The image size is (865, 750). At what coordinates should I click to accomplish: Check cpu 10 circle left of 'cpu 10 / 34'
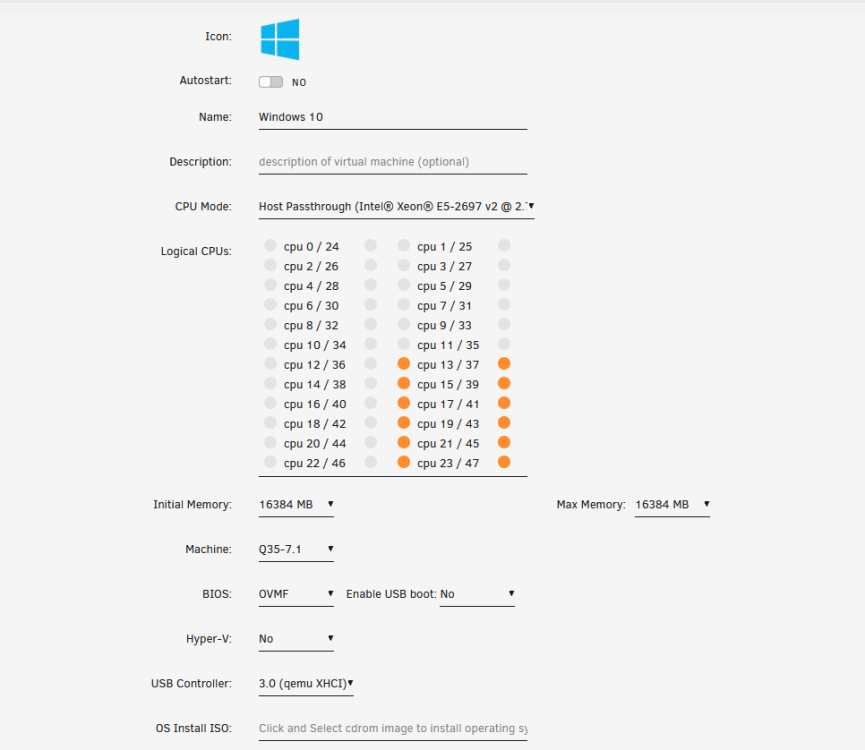tap(270, 344)
